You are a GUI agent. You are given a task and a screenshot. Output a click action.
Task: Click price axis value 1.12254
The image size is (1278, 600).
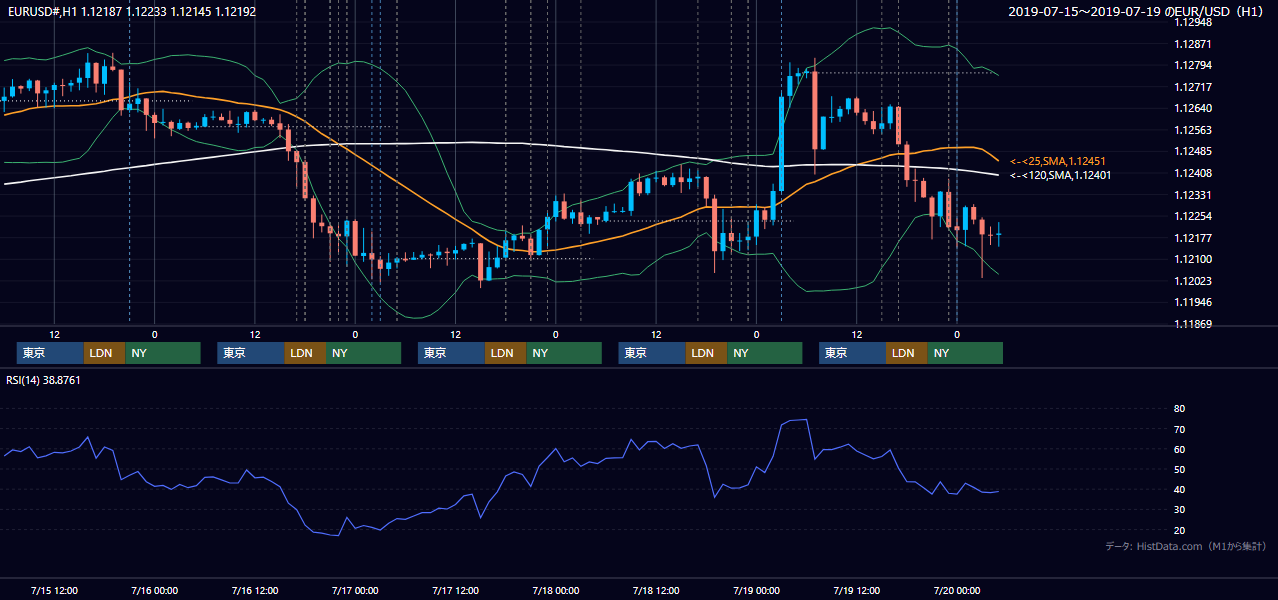click(x=1193, y=216)
